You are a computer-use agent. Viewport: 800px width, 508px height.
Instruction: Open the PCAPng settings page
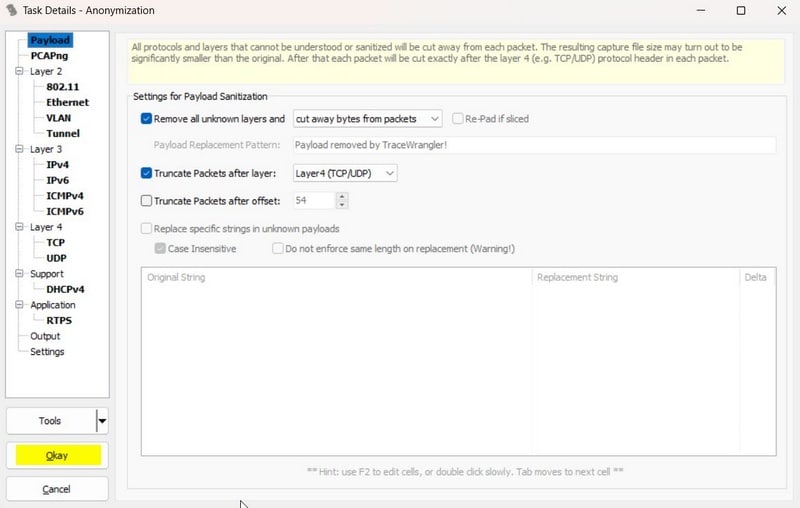49,56
